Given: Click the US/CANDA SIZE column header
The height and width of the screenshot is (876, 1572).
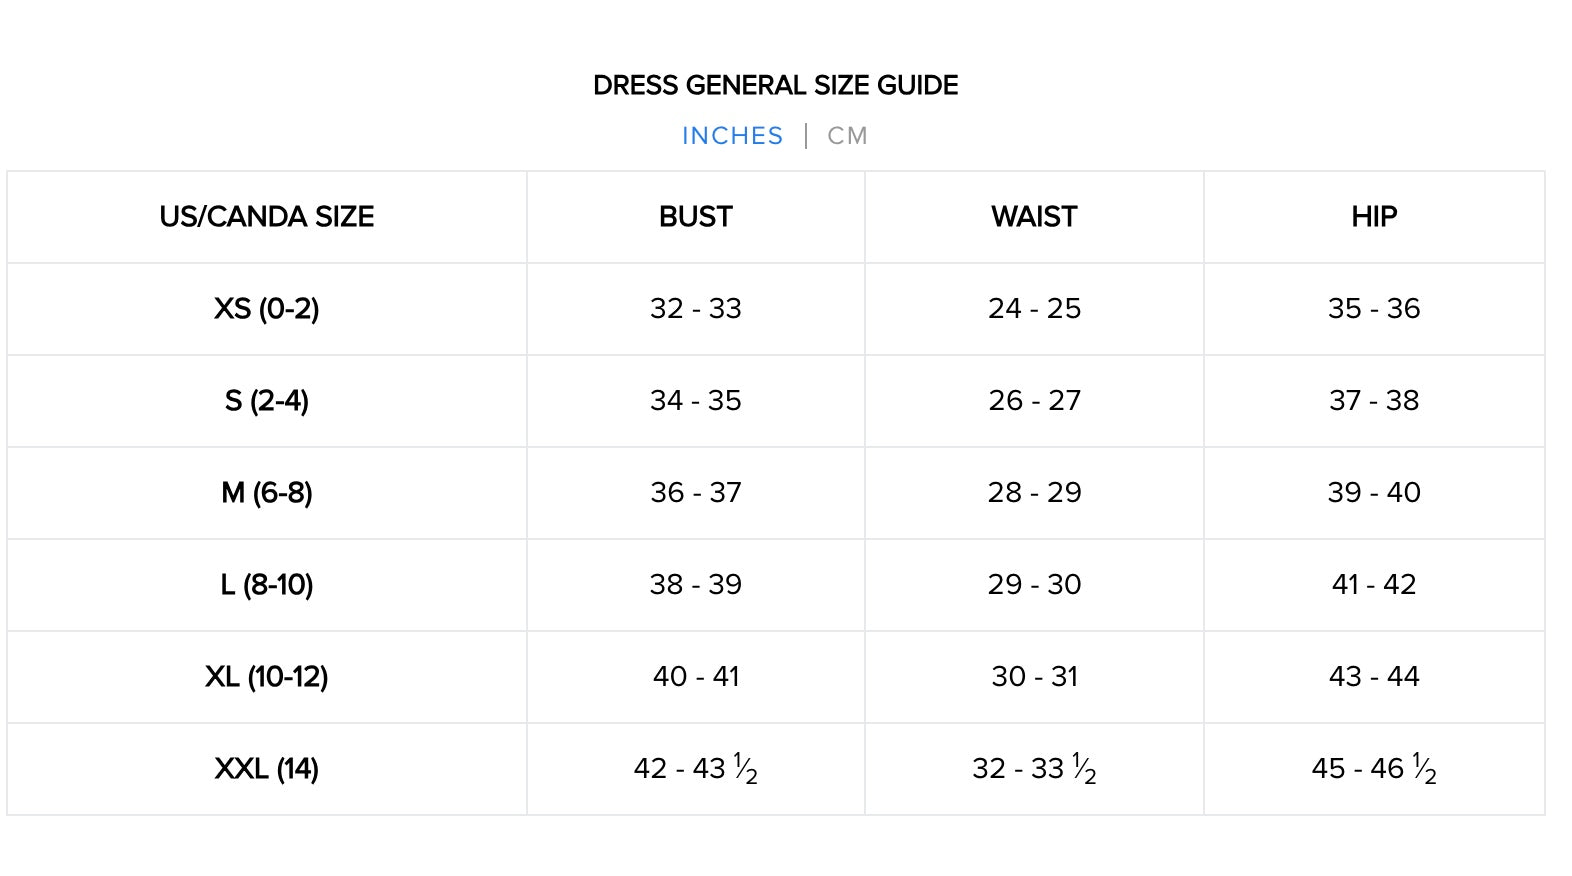Looking at the screenshot, I should point(267,217).
